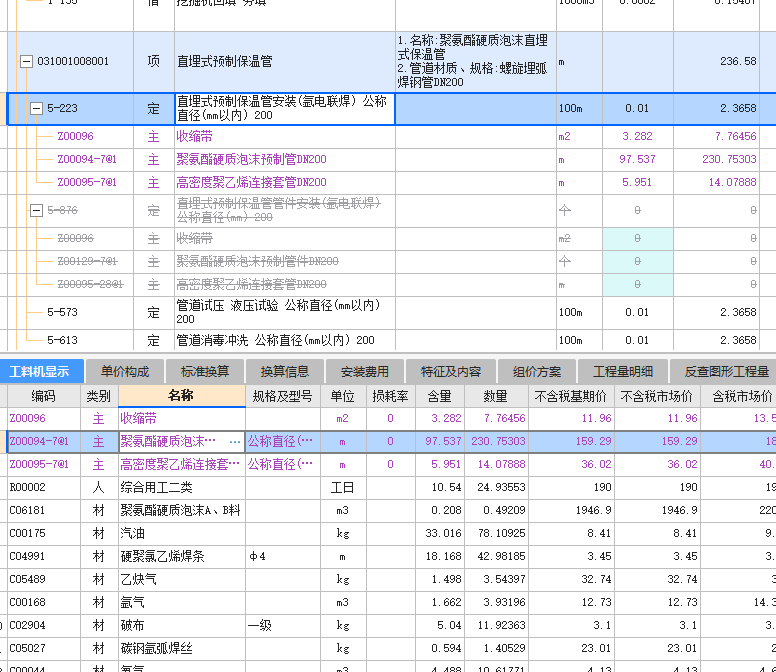
Task: Collapse the 5-223 quota row
Action: (x=37, y=108)
